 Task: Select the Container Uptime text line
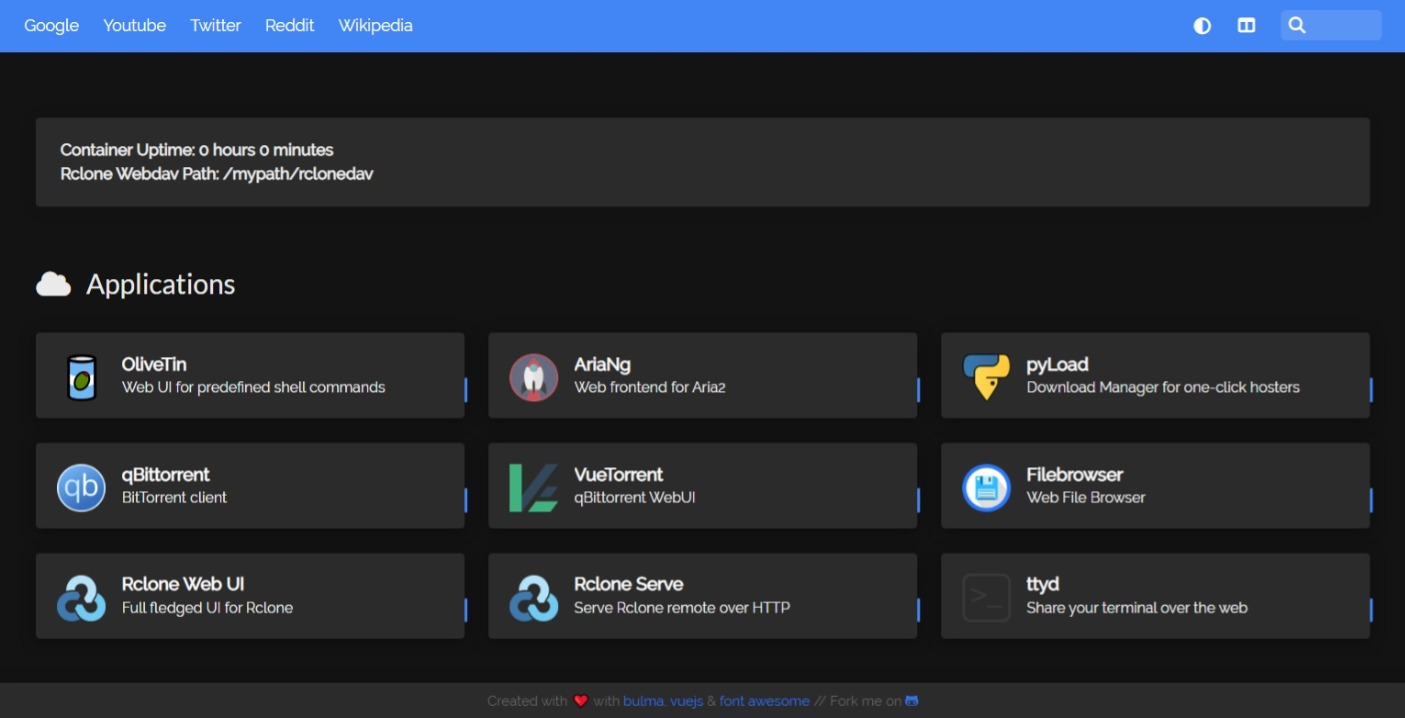(197, 150)
